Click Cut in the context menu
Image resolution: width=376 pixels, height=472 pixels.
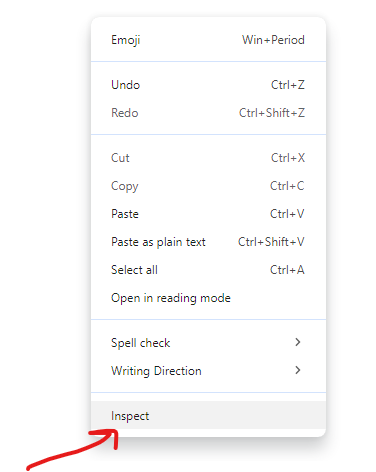click(x=208, y=158)
